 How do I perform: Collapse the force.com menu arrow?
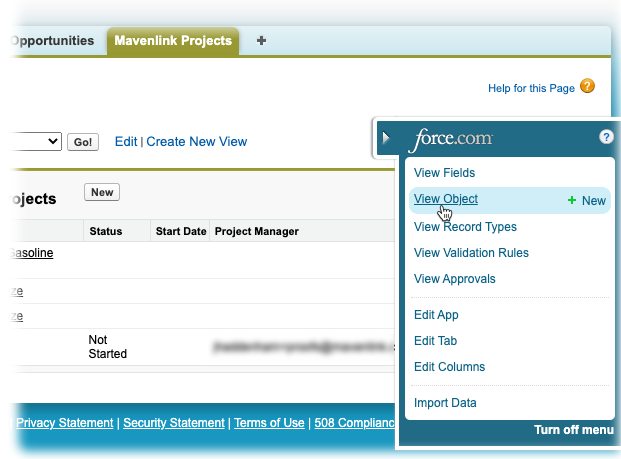tap(386, 138)
